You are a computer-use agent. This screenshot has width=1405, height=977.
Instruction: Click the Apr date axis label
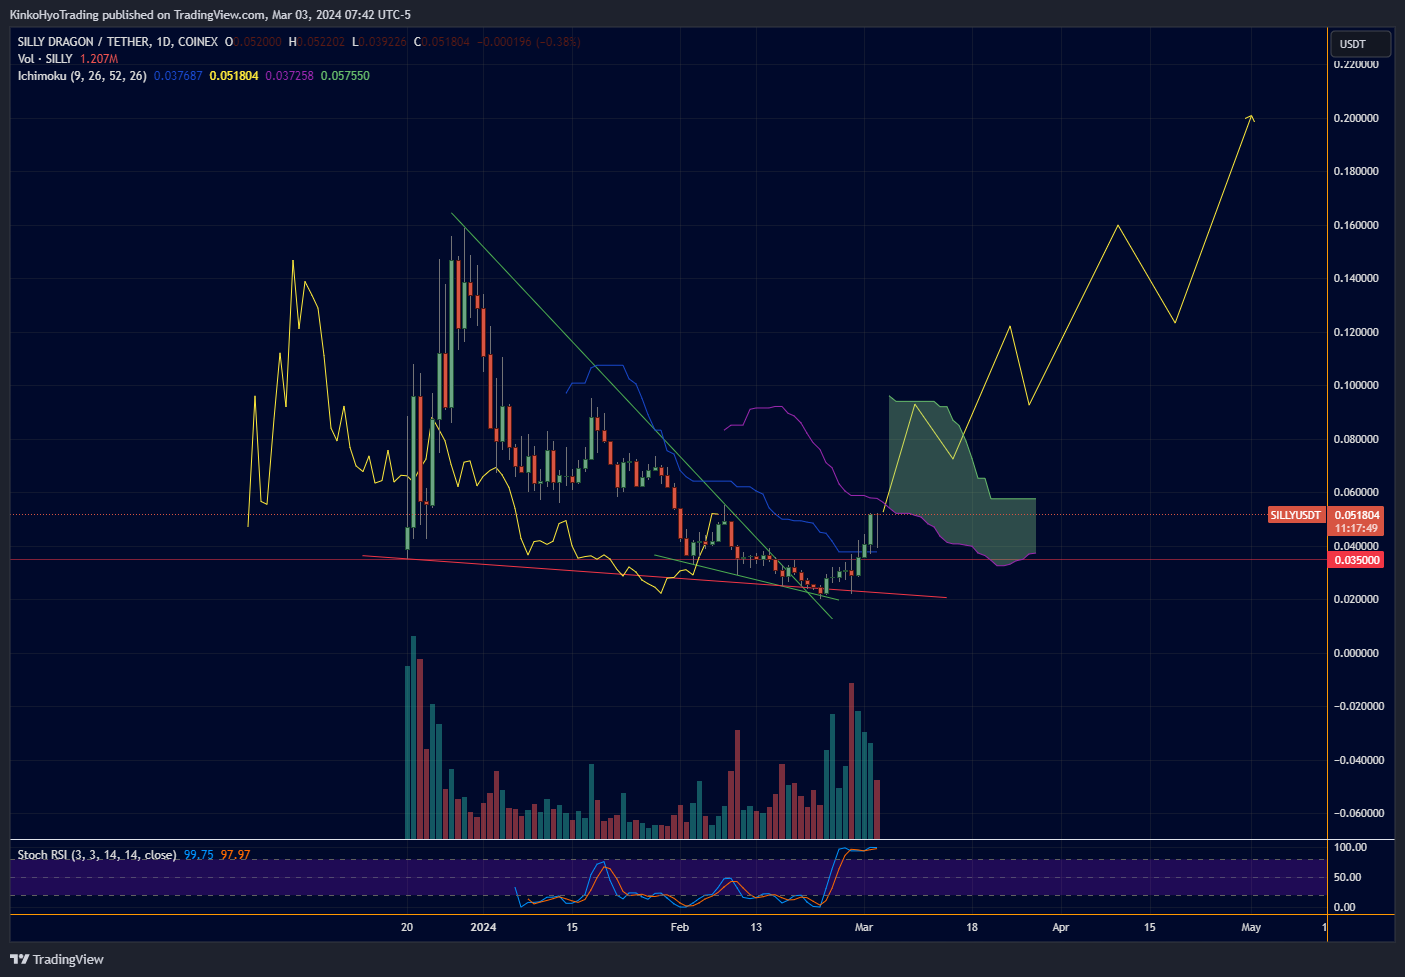[x=1061, y=927]
